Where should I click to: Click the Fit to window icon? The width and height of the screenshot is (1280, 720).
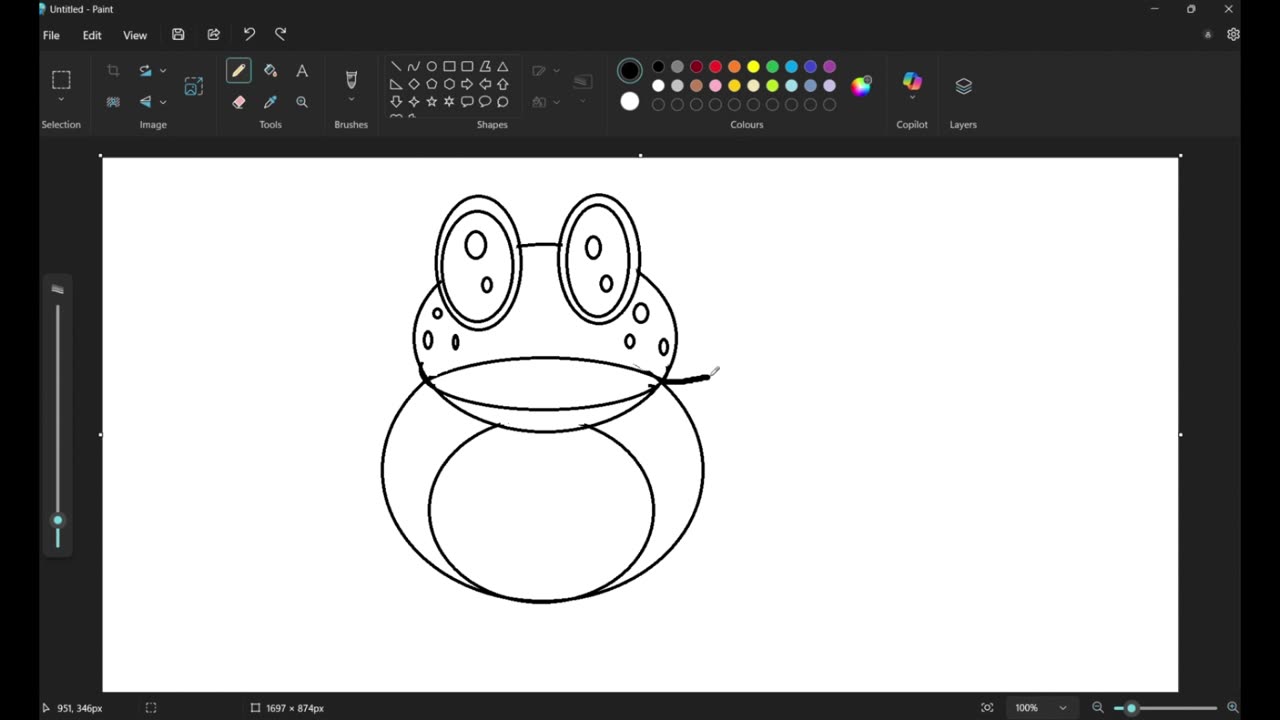[x=987, y=708]
